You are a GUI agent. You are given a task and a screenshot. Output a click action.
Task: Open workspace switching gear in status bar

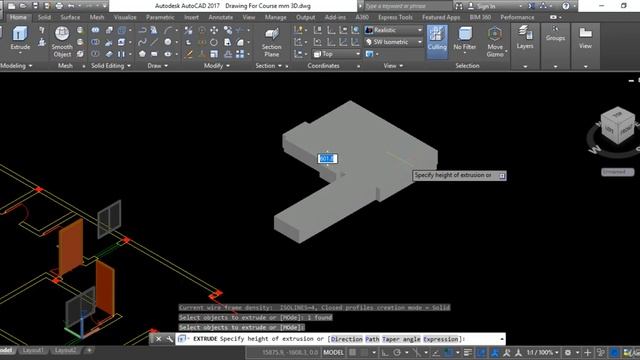coord(568,352)
